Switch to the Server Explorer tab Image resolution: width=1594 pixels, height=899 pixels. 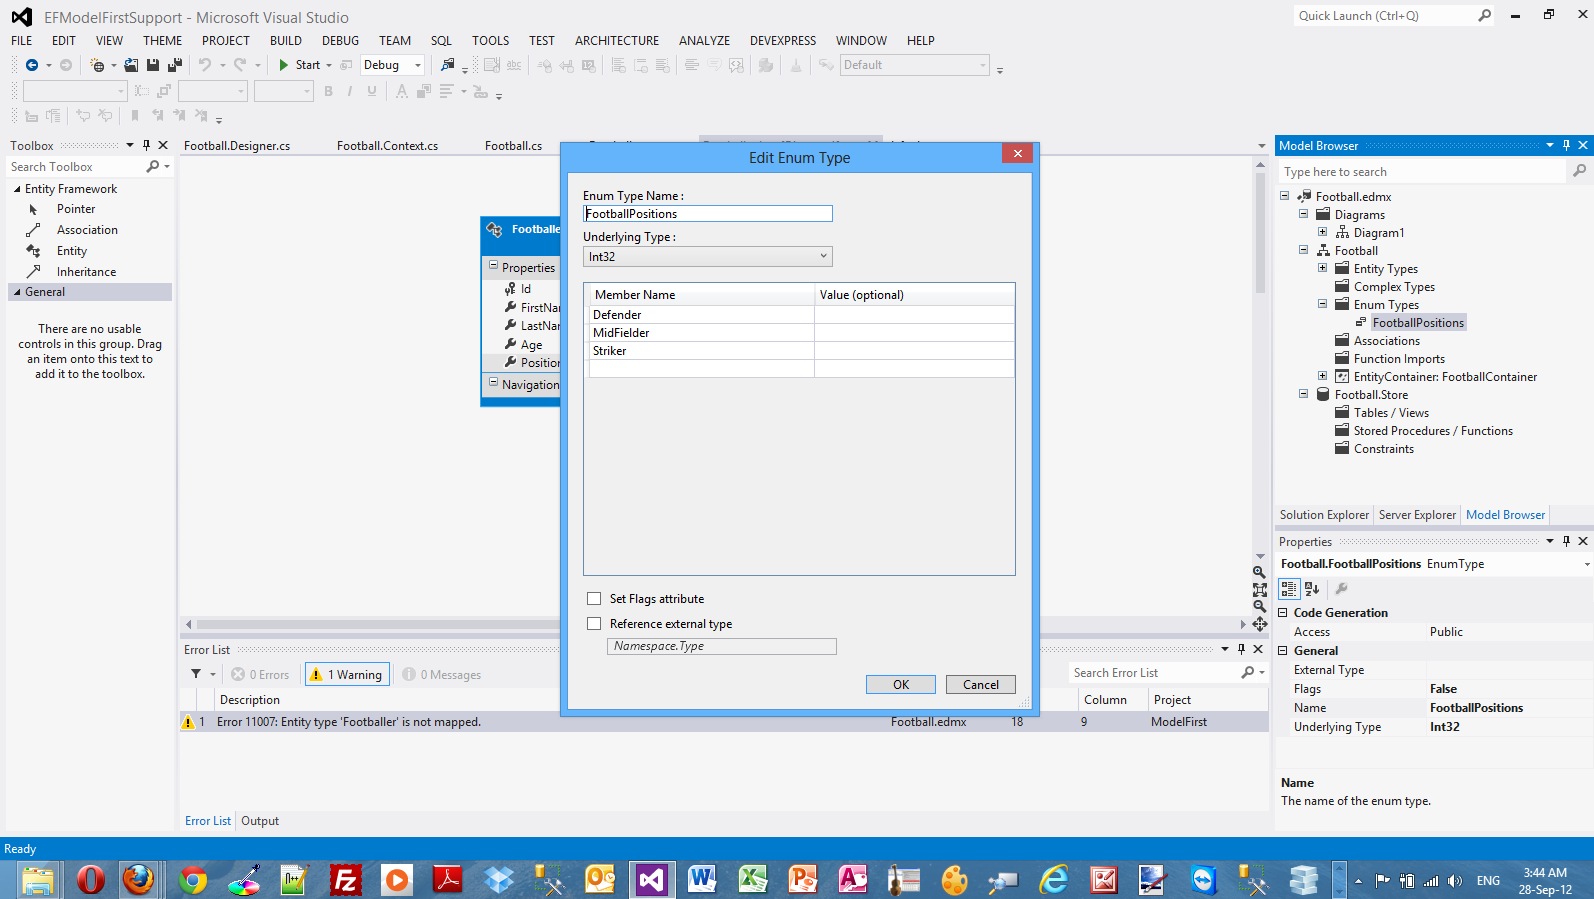click(1417, 515)
